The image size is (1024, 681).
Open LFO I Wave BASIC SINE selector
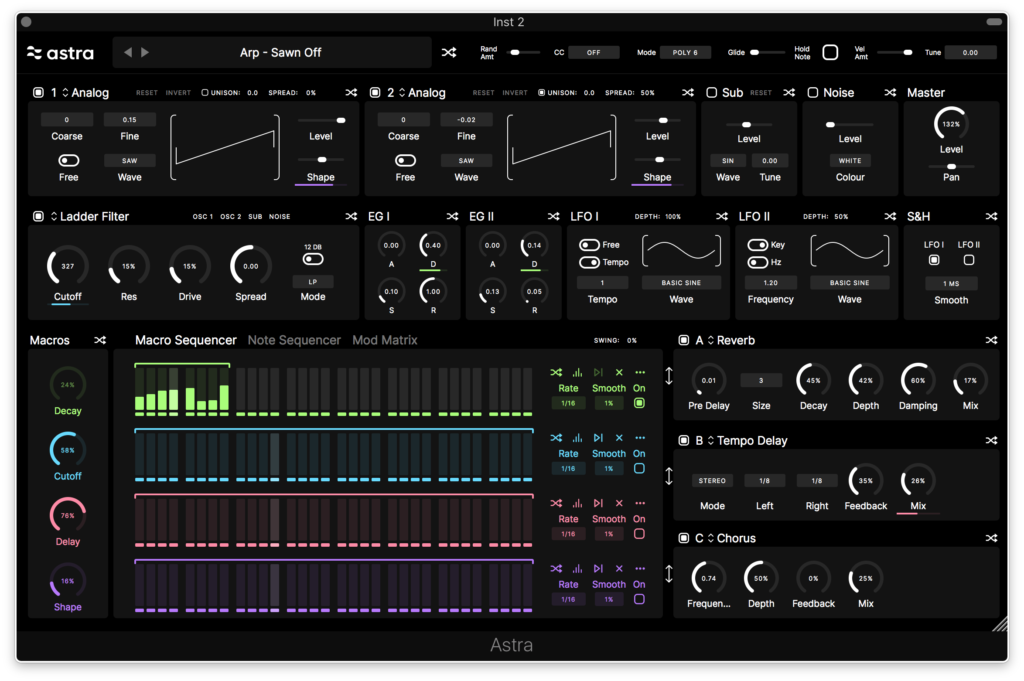coord(681,283)
